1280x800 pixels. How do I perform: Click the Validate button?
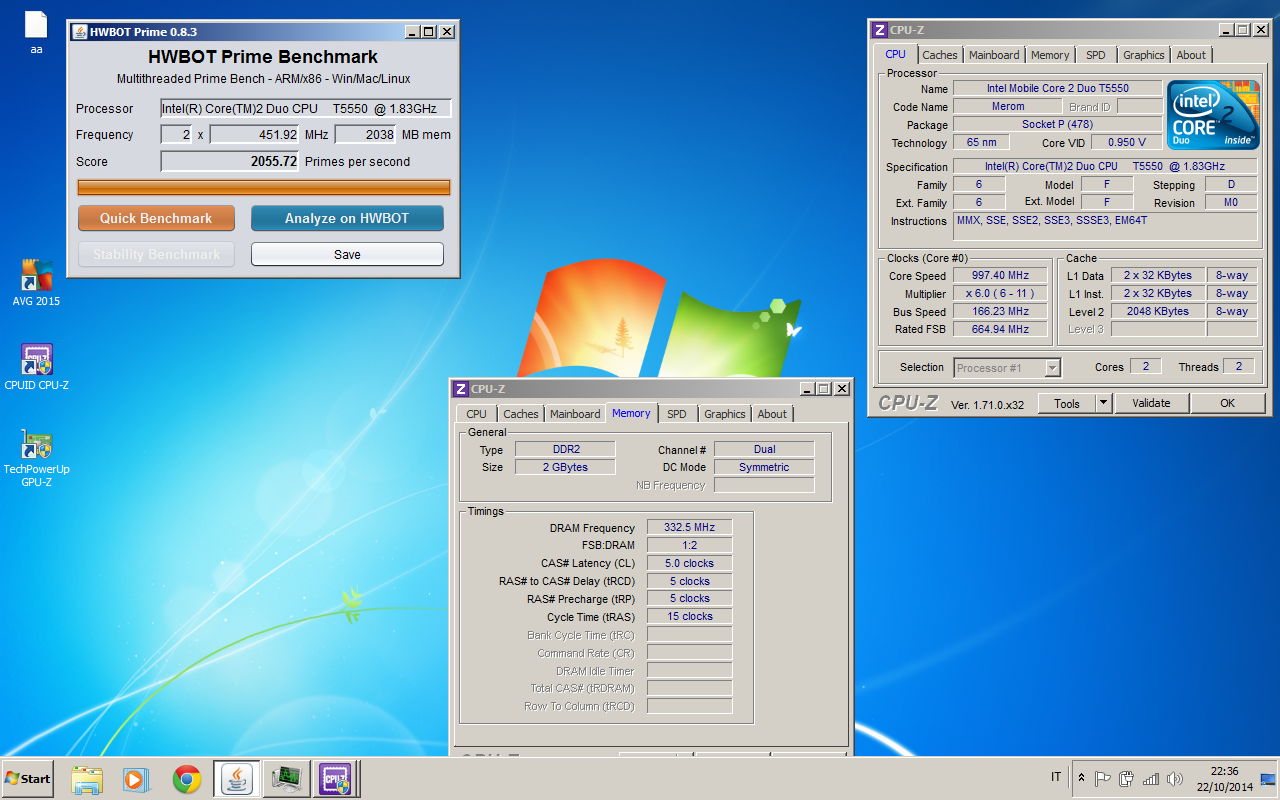(x=1150, y=403)
